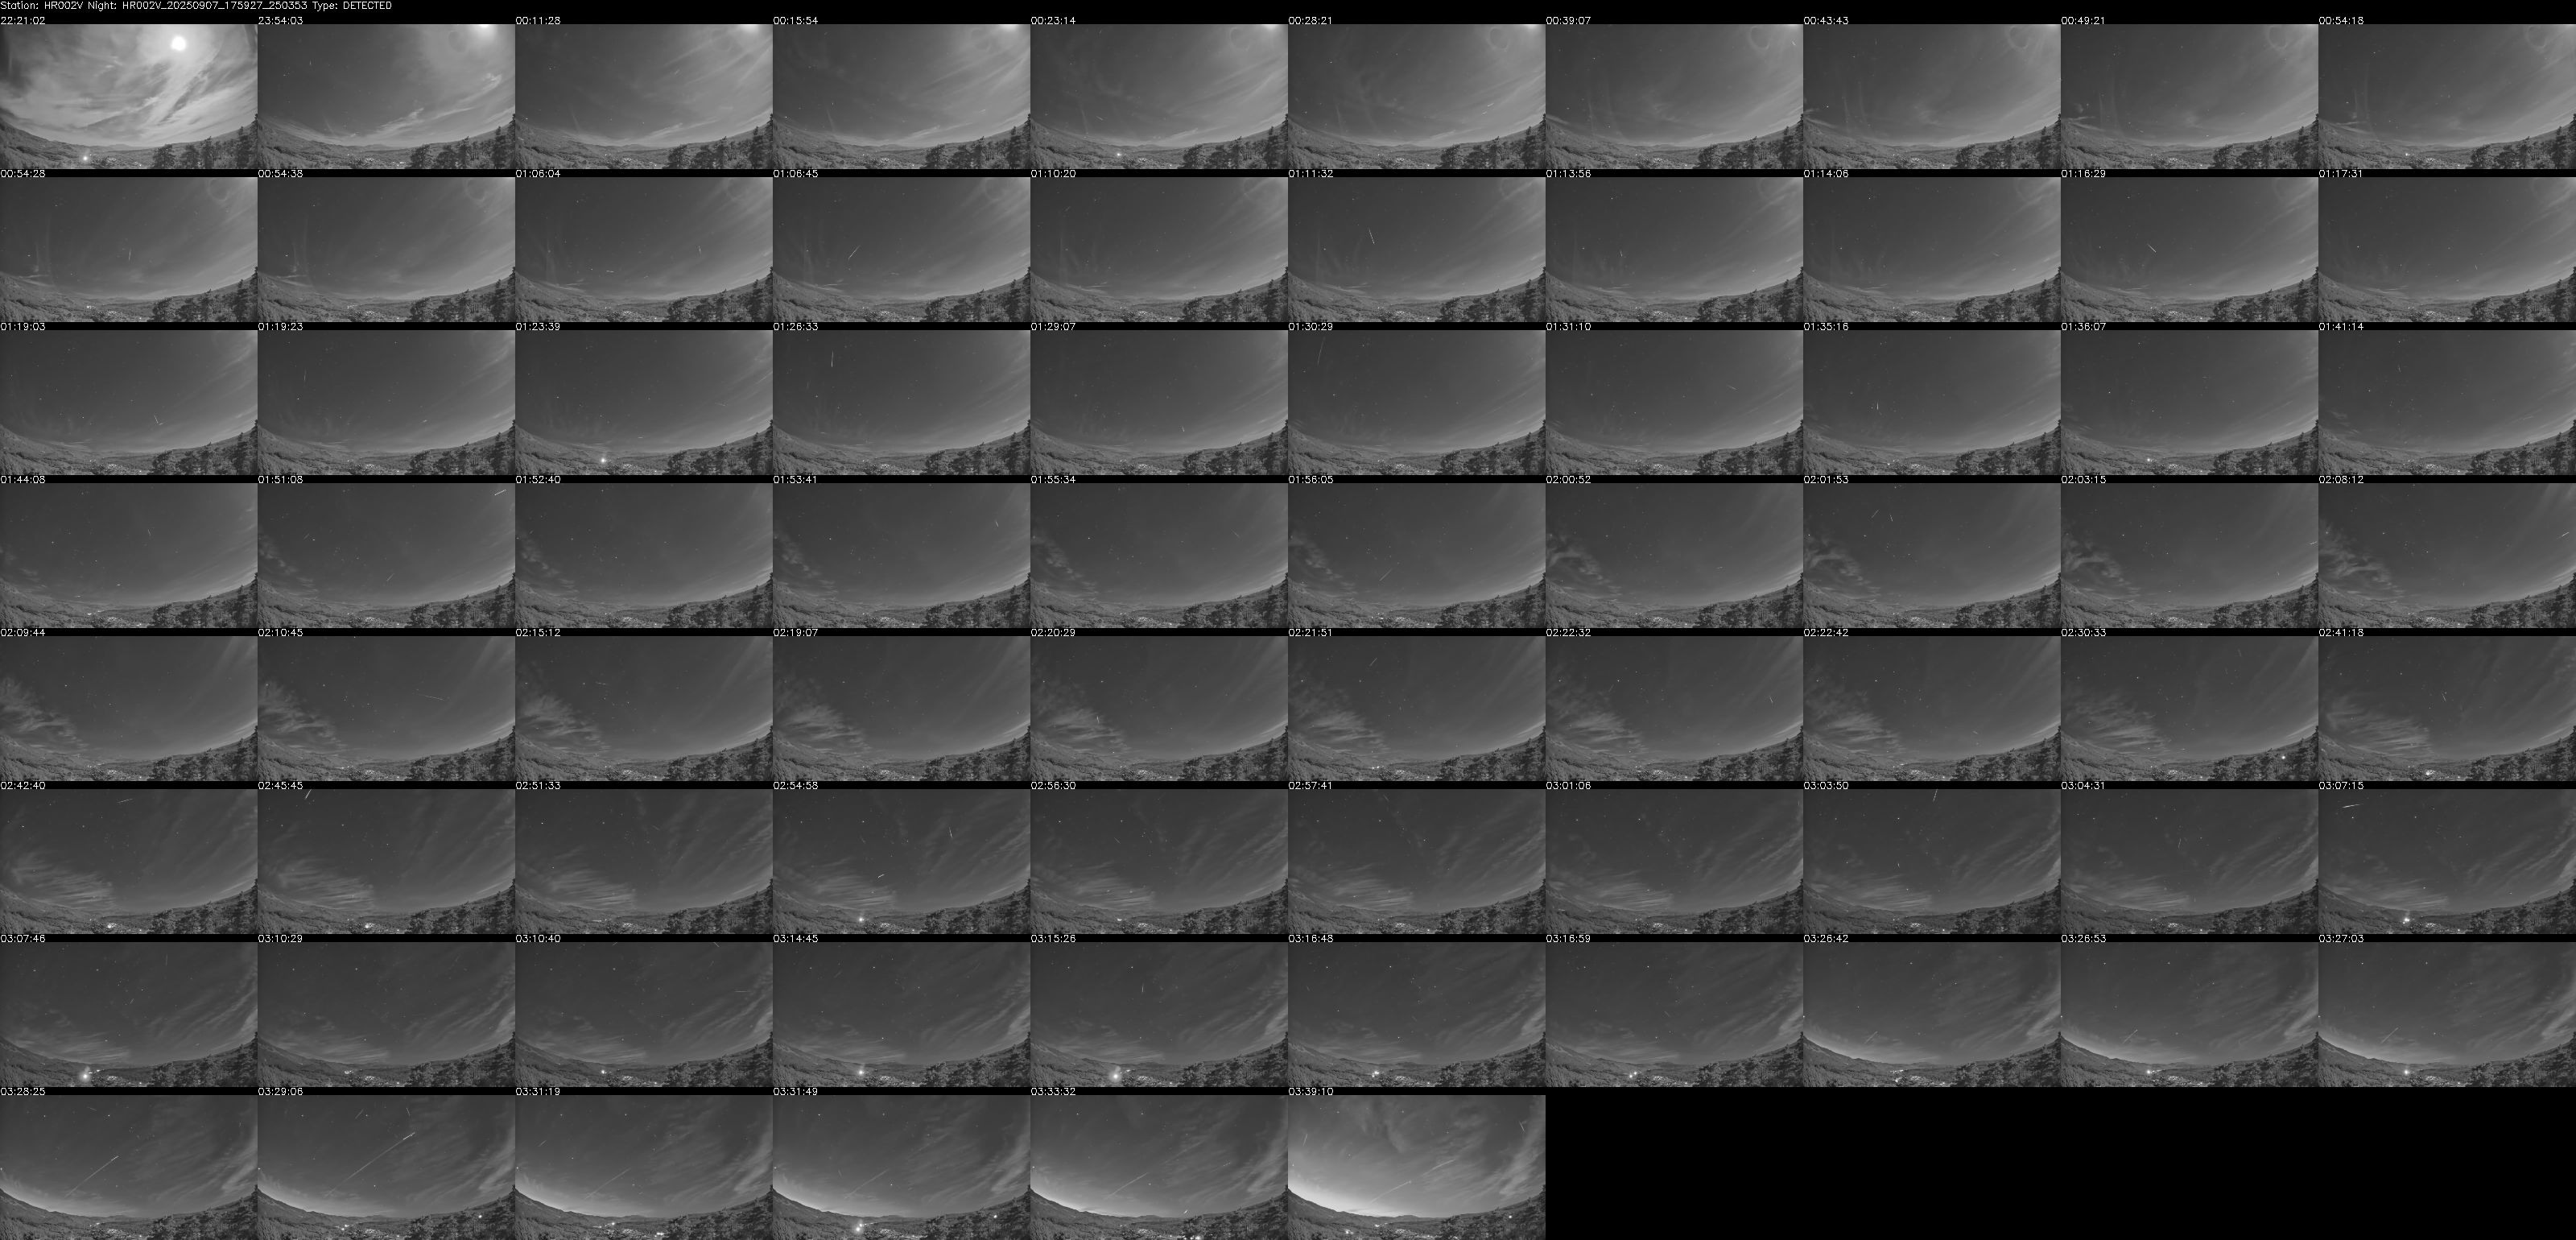Image resolution: width=2576 pixels, height=1240 pixels.
Task: Click the 01:35:16 detection thumbnail
Action: click(1932, 402)
